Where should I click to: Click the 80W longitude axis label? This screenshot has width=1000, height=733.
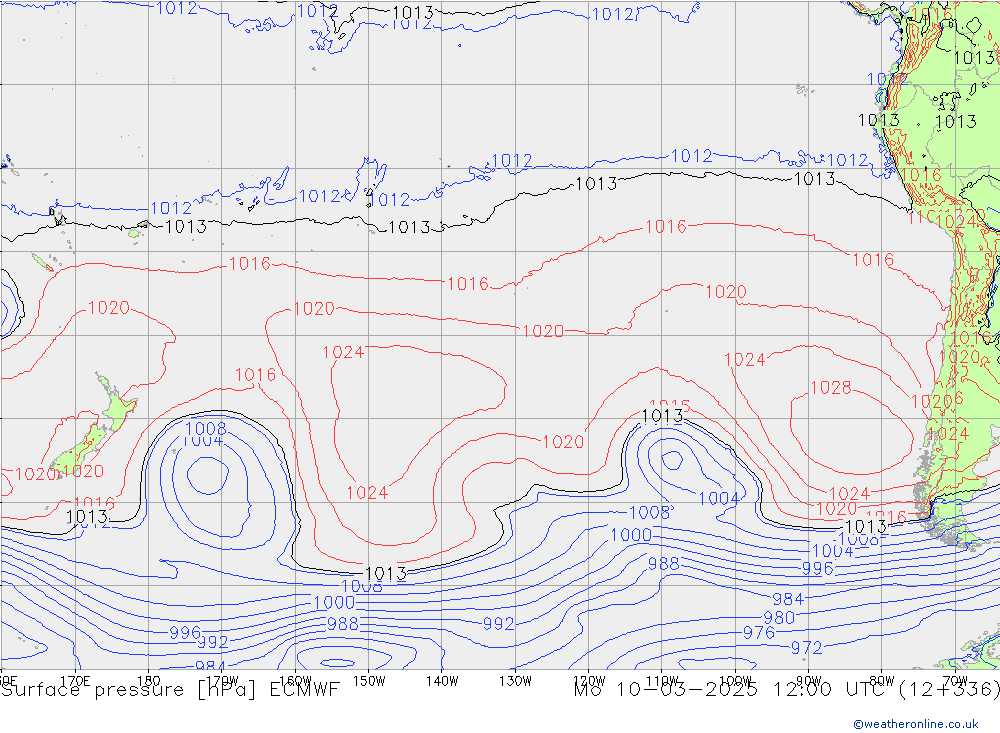[882, 681]
